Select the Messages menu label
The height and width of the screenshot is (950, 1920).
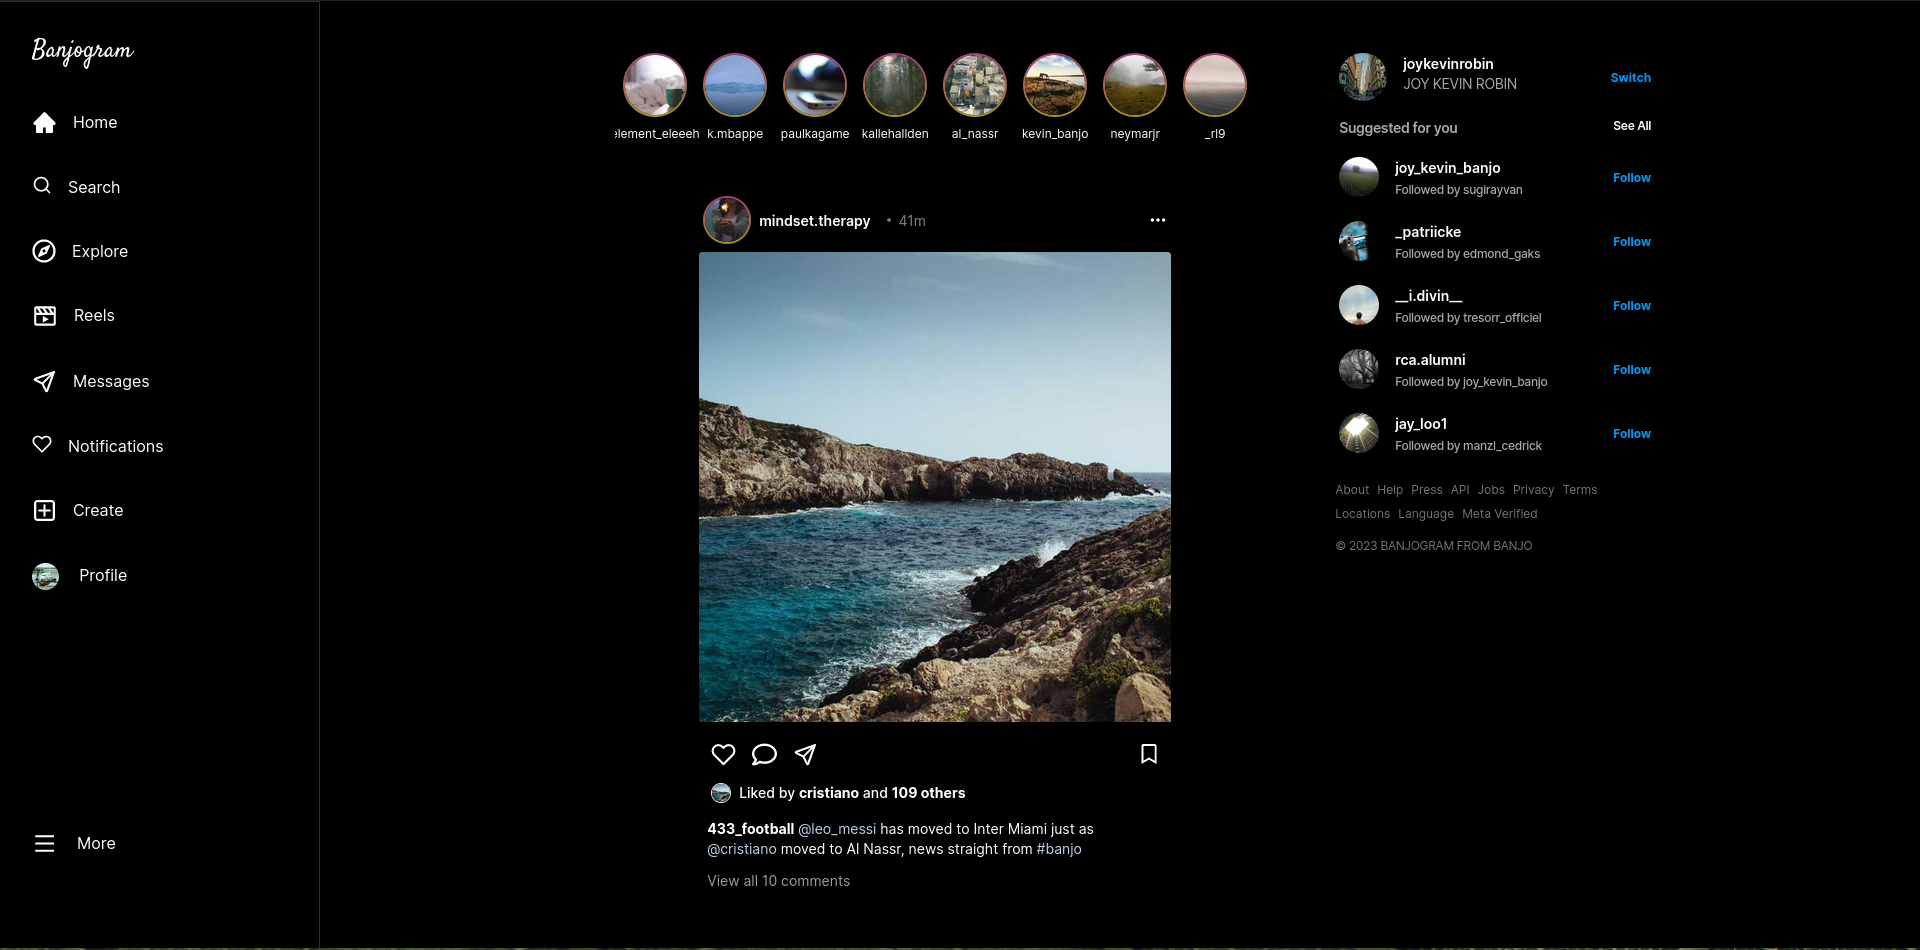111,381
